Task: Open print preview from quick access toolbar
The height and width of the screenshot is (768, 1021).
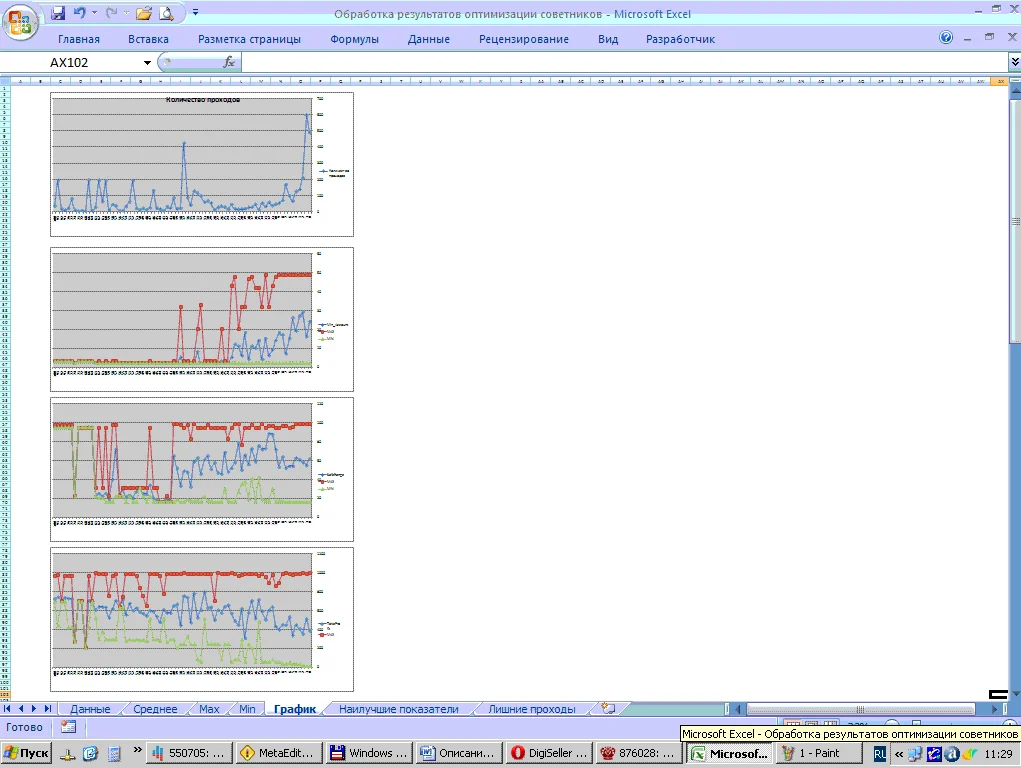Action: pos(166,13)
